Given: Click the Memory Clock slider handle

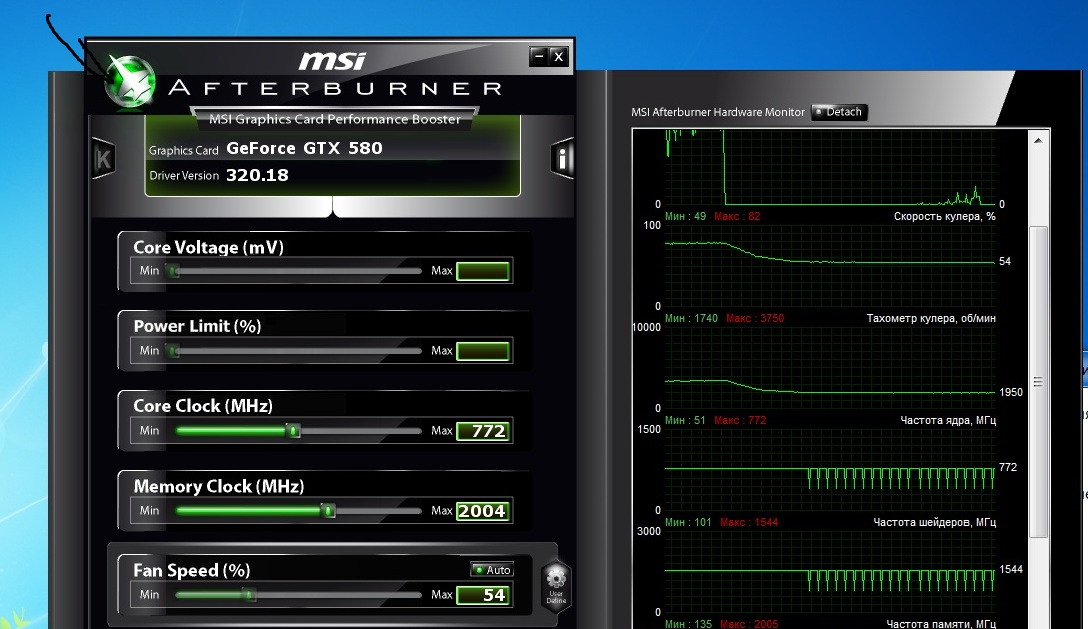Looking at the screenshot, I should click(328, 511).
